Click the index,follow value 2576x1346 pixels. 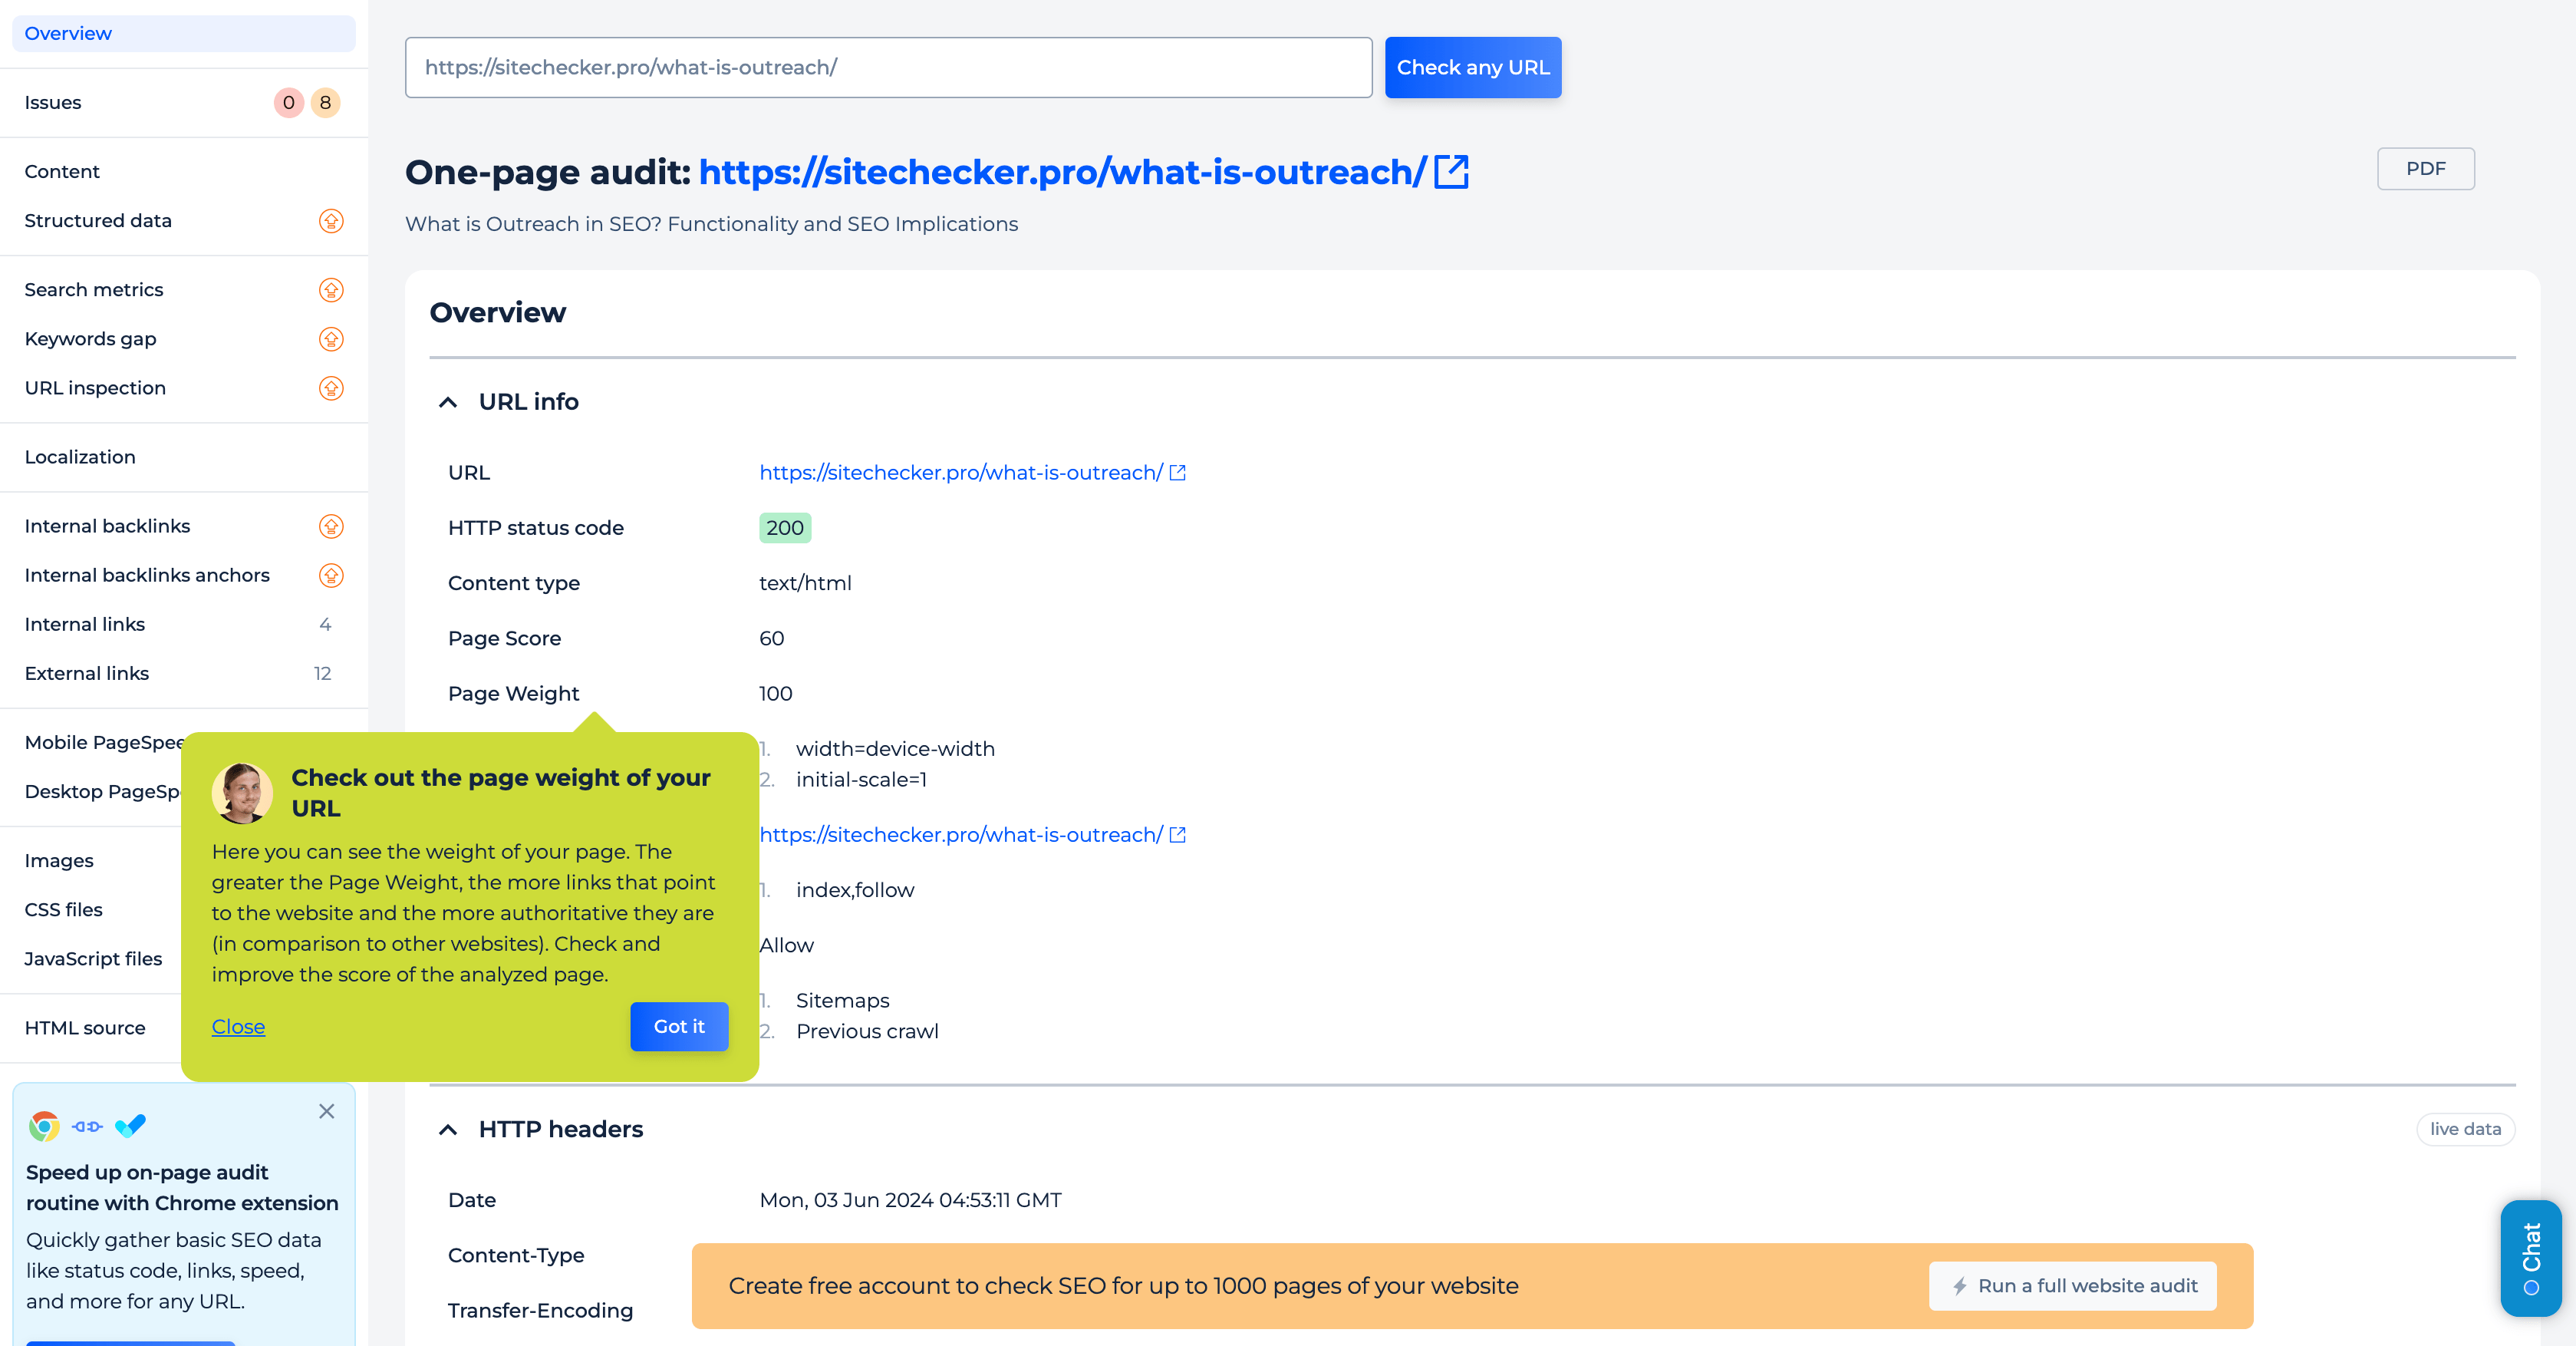855,890
